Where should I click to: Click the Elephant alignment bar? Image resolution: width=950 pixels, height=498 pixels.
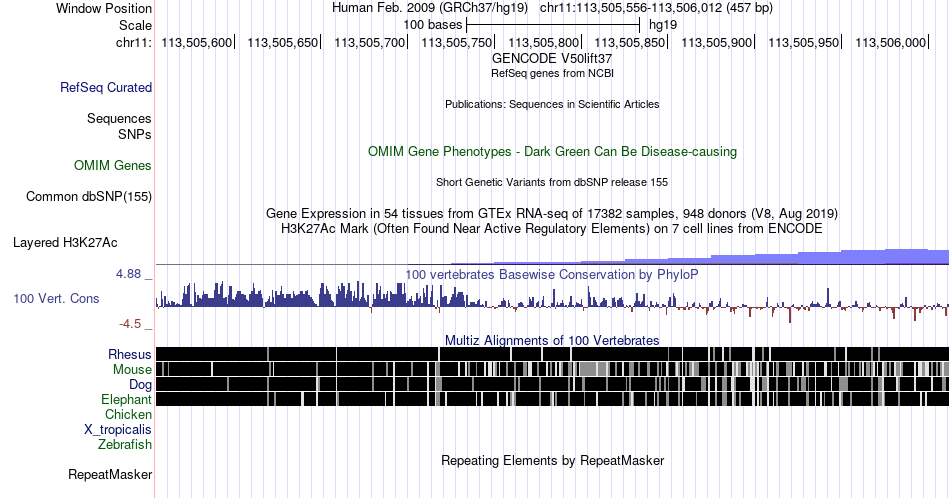[x=552, y=399]
